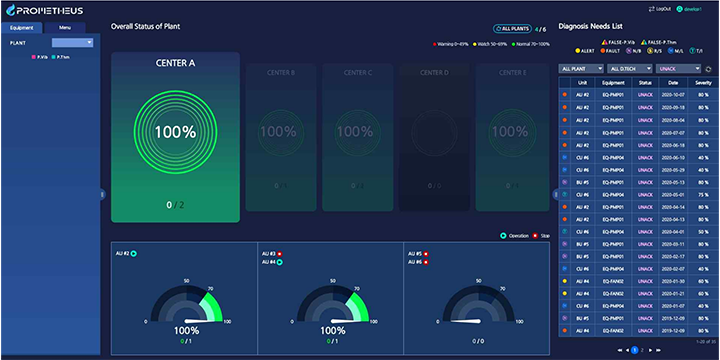Screen dimensions: 720x360
Task: Select the Equipment tab
Action: point(22,28)
